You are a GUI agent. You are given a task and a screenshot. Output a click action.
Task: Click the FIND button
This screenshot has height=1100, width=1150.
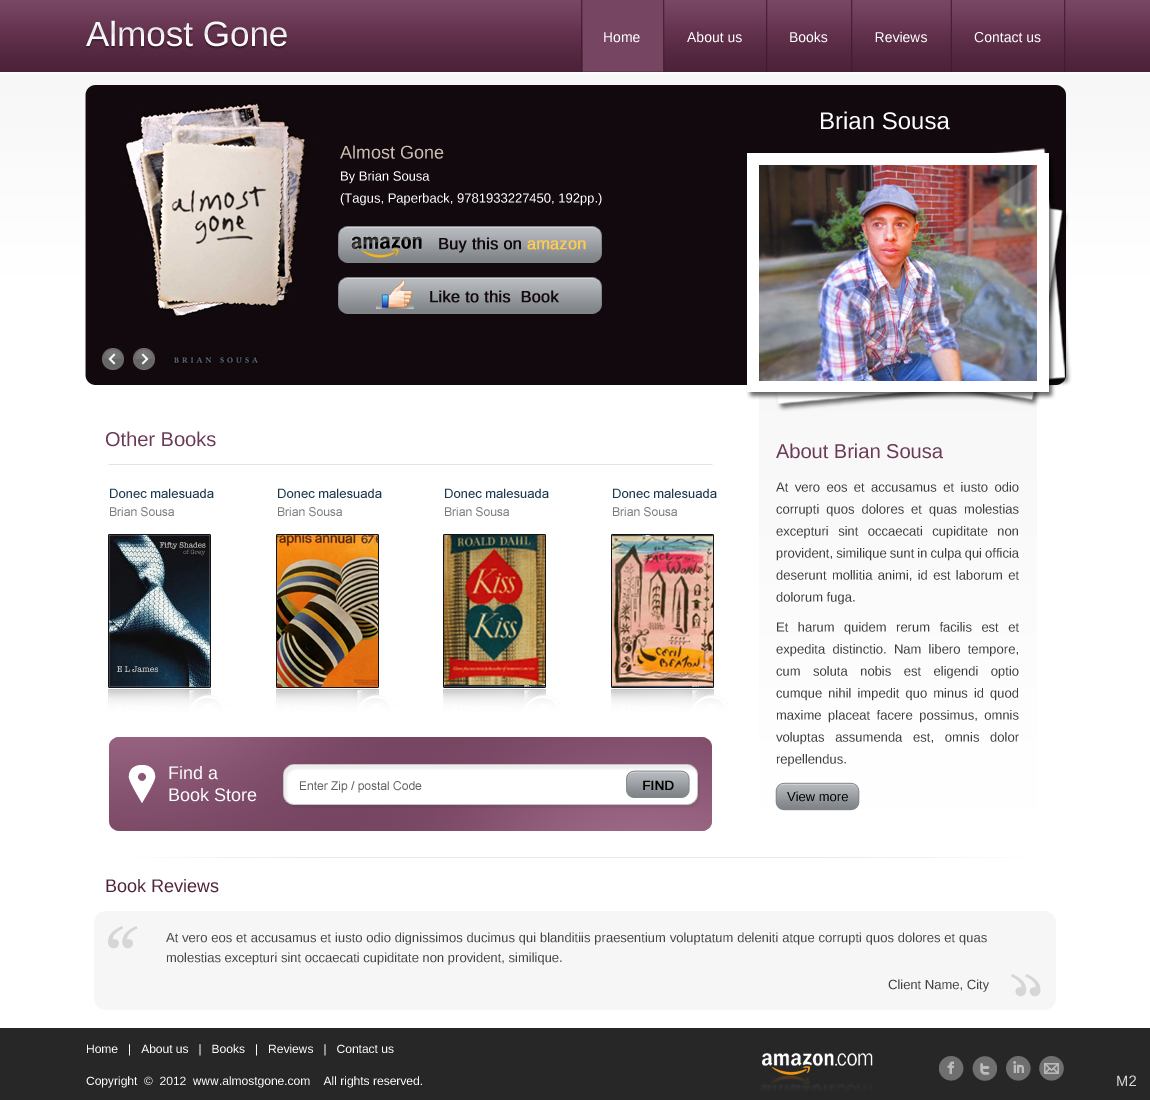coord(658,785)
